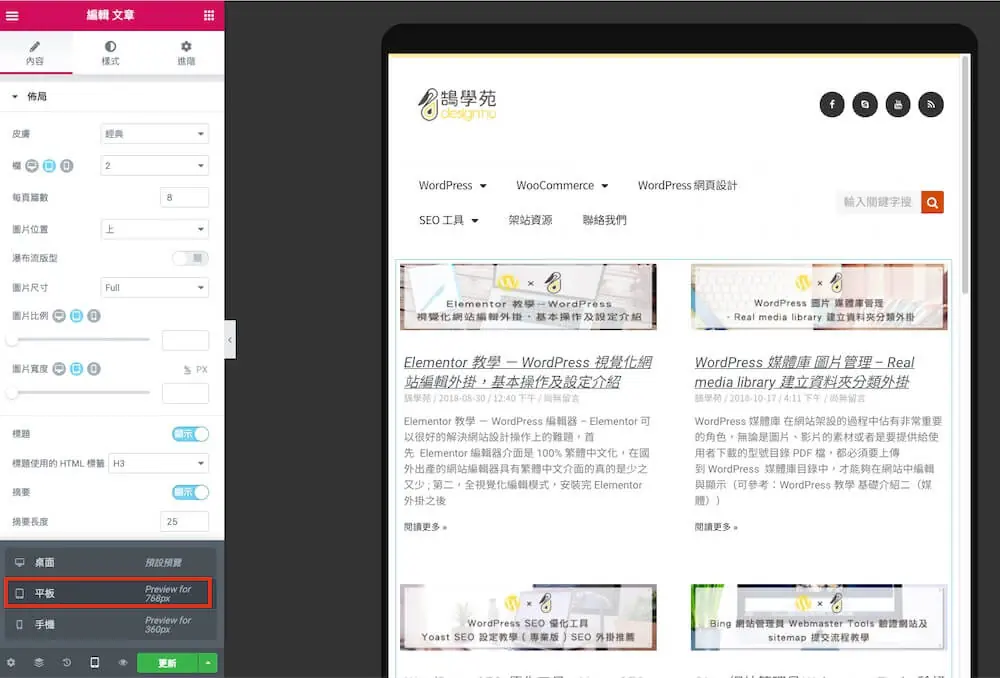Screen dimensions: 1000x678
Task: Click the orange search button
Action: [932, 202]
